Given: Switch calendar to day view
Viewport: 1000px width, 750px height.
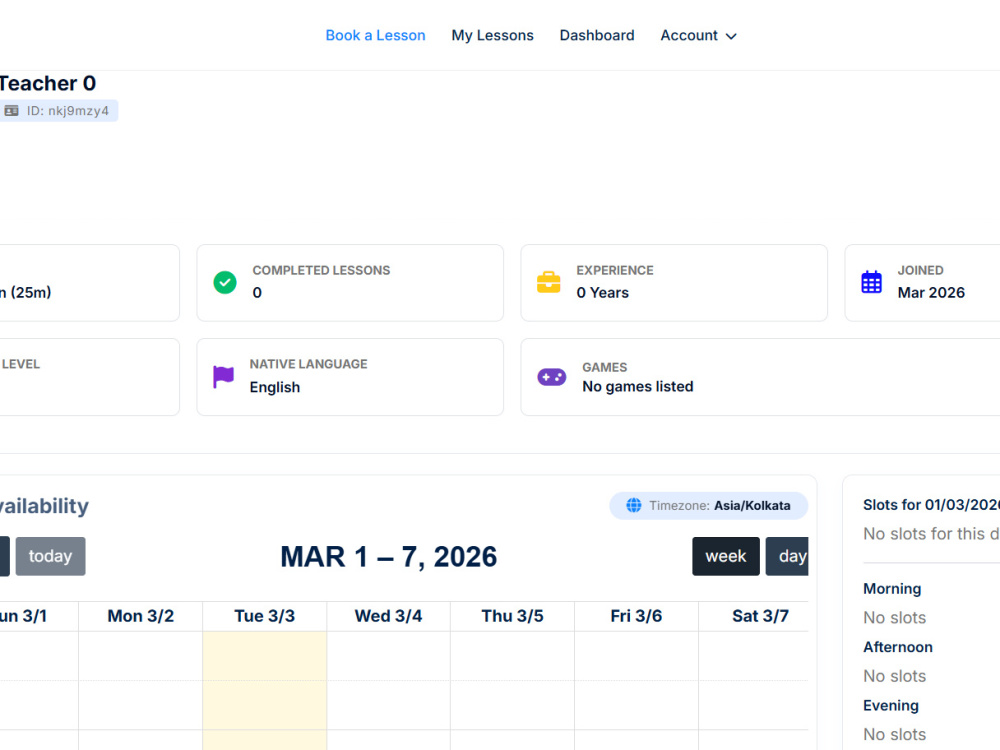Looking at the screenshot, I should pyautogui.click(x=787, y=556).
